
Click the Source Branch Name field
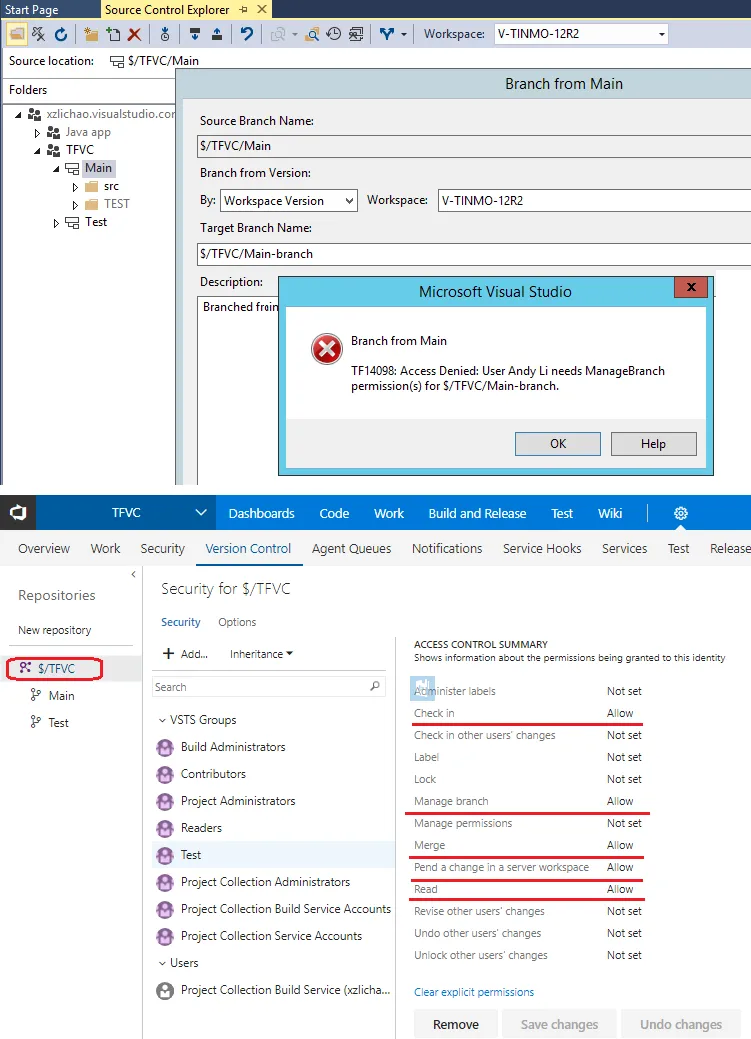(x=474, y=146)
